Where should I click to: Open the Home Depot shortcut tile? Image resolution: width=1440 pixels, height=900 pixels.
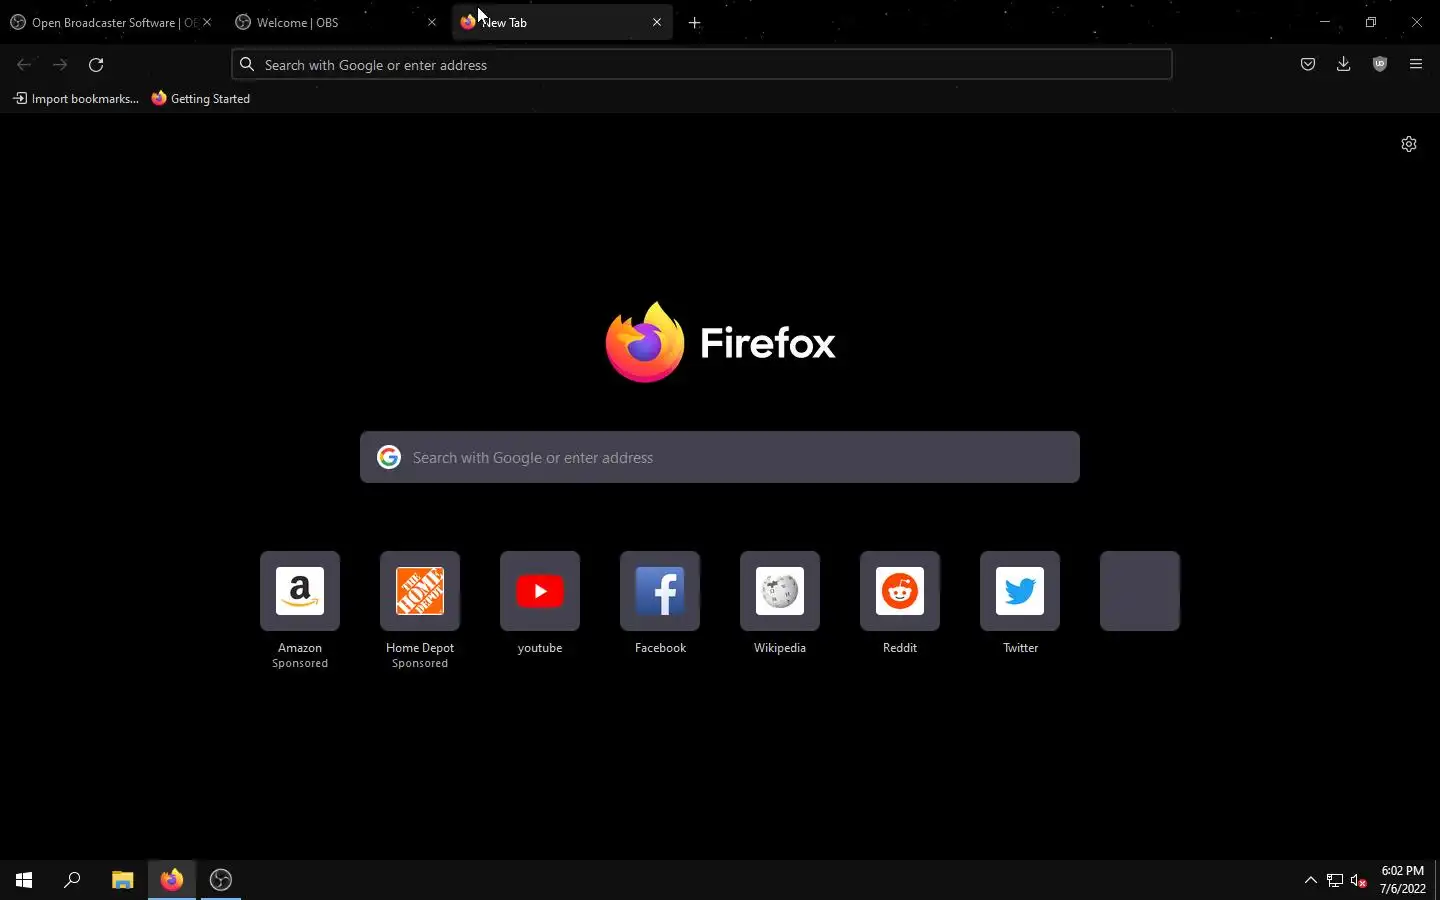[x=420, y=591]
